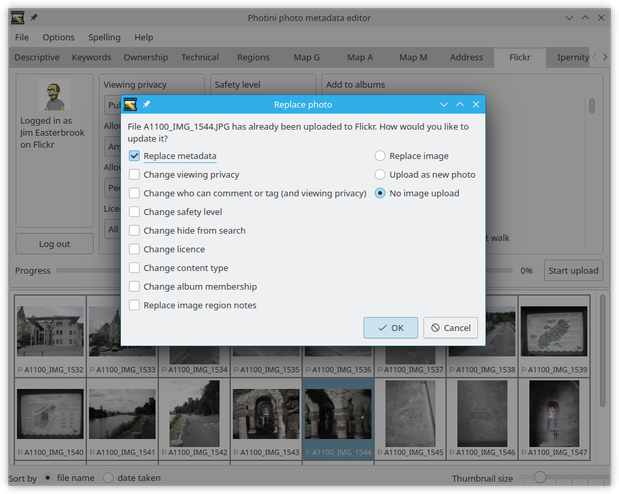Tick Change album membership checkbox
Screen dimensions: 619x494
pyautogui.click(x=134, y=286)
